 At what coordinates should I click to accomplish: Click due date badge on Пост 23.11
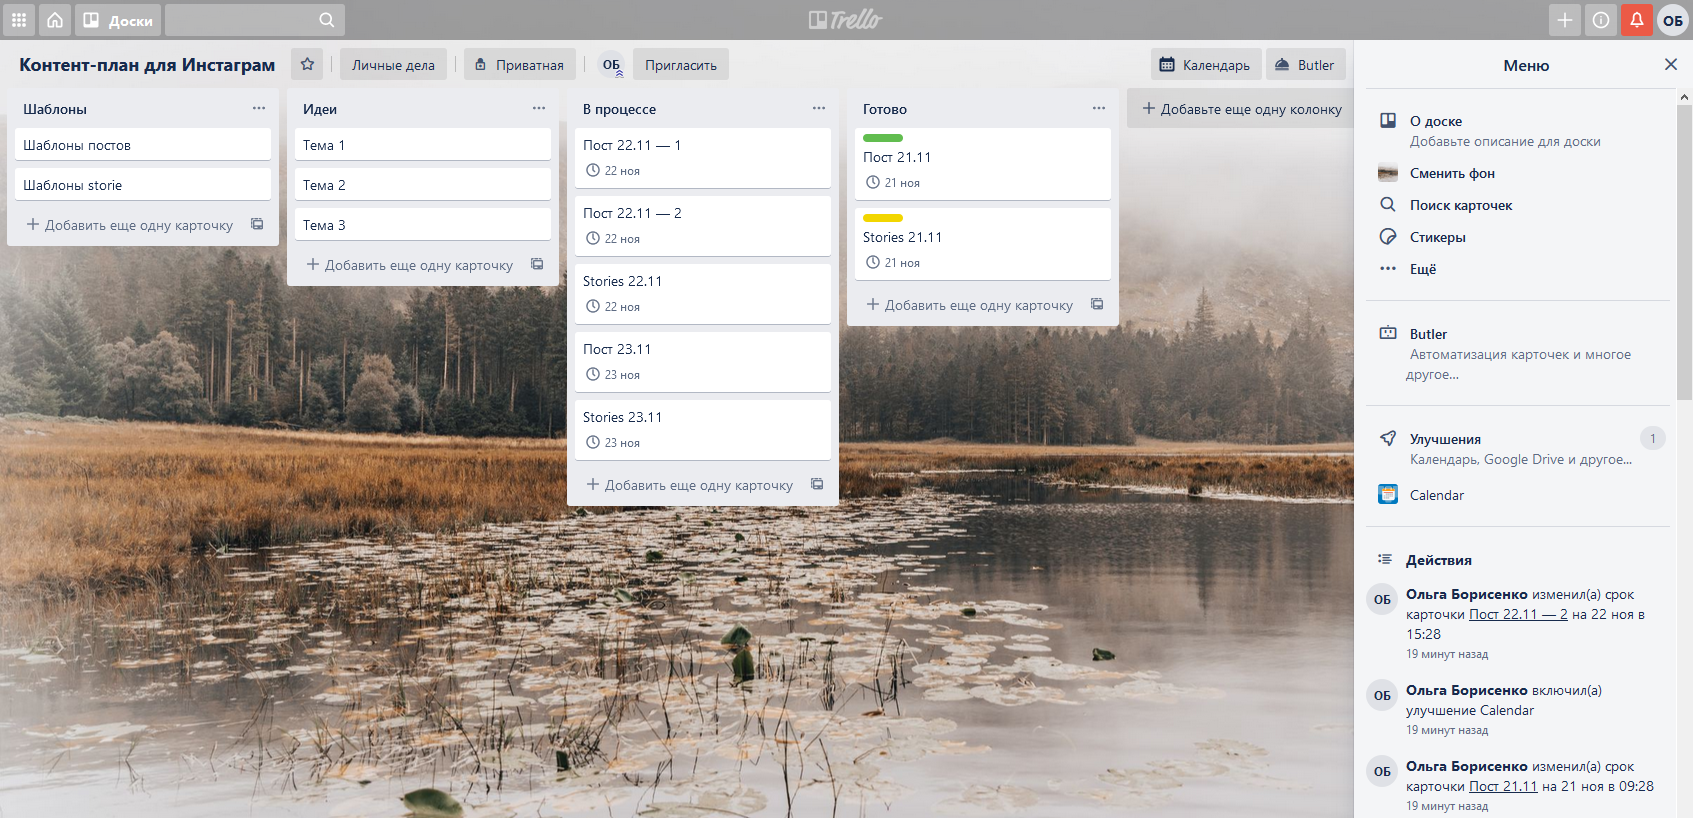[613, 375]
